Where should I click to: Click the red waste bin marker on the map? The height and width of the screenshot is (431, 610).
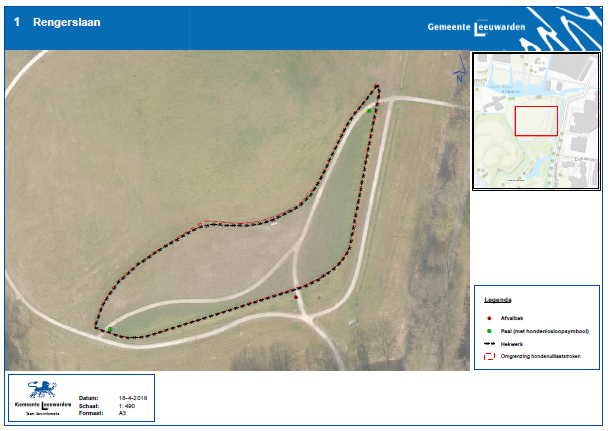[296, 296]
